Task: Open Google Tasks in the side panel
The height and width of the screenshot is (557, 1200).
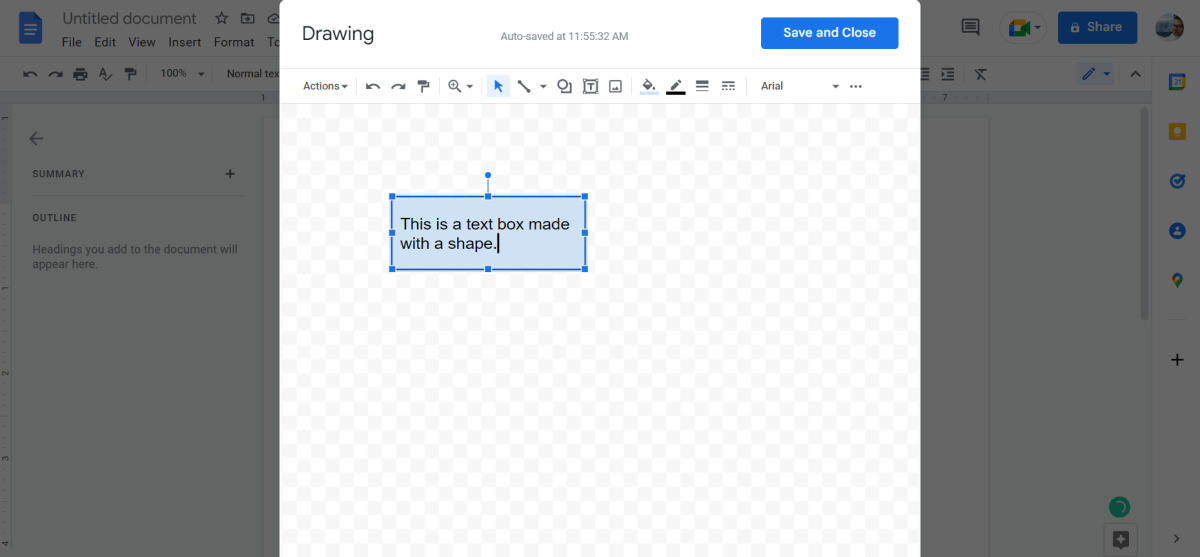Action: [1177, 181]
